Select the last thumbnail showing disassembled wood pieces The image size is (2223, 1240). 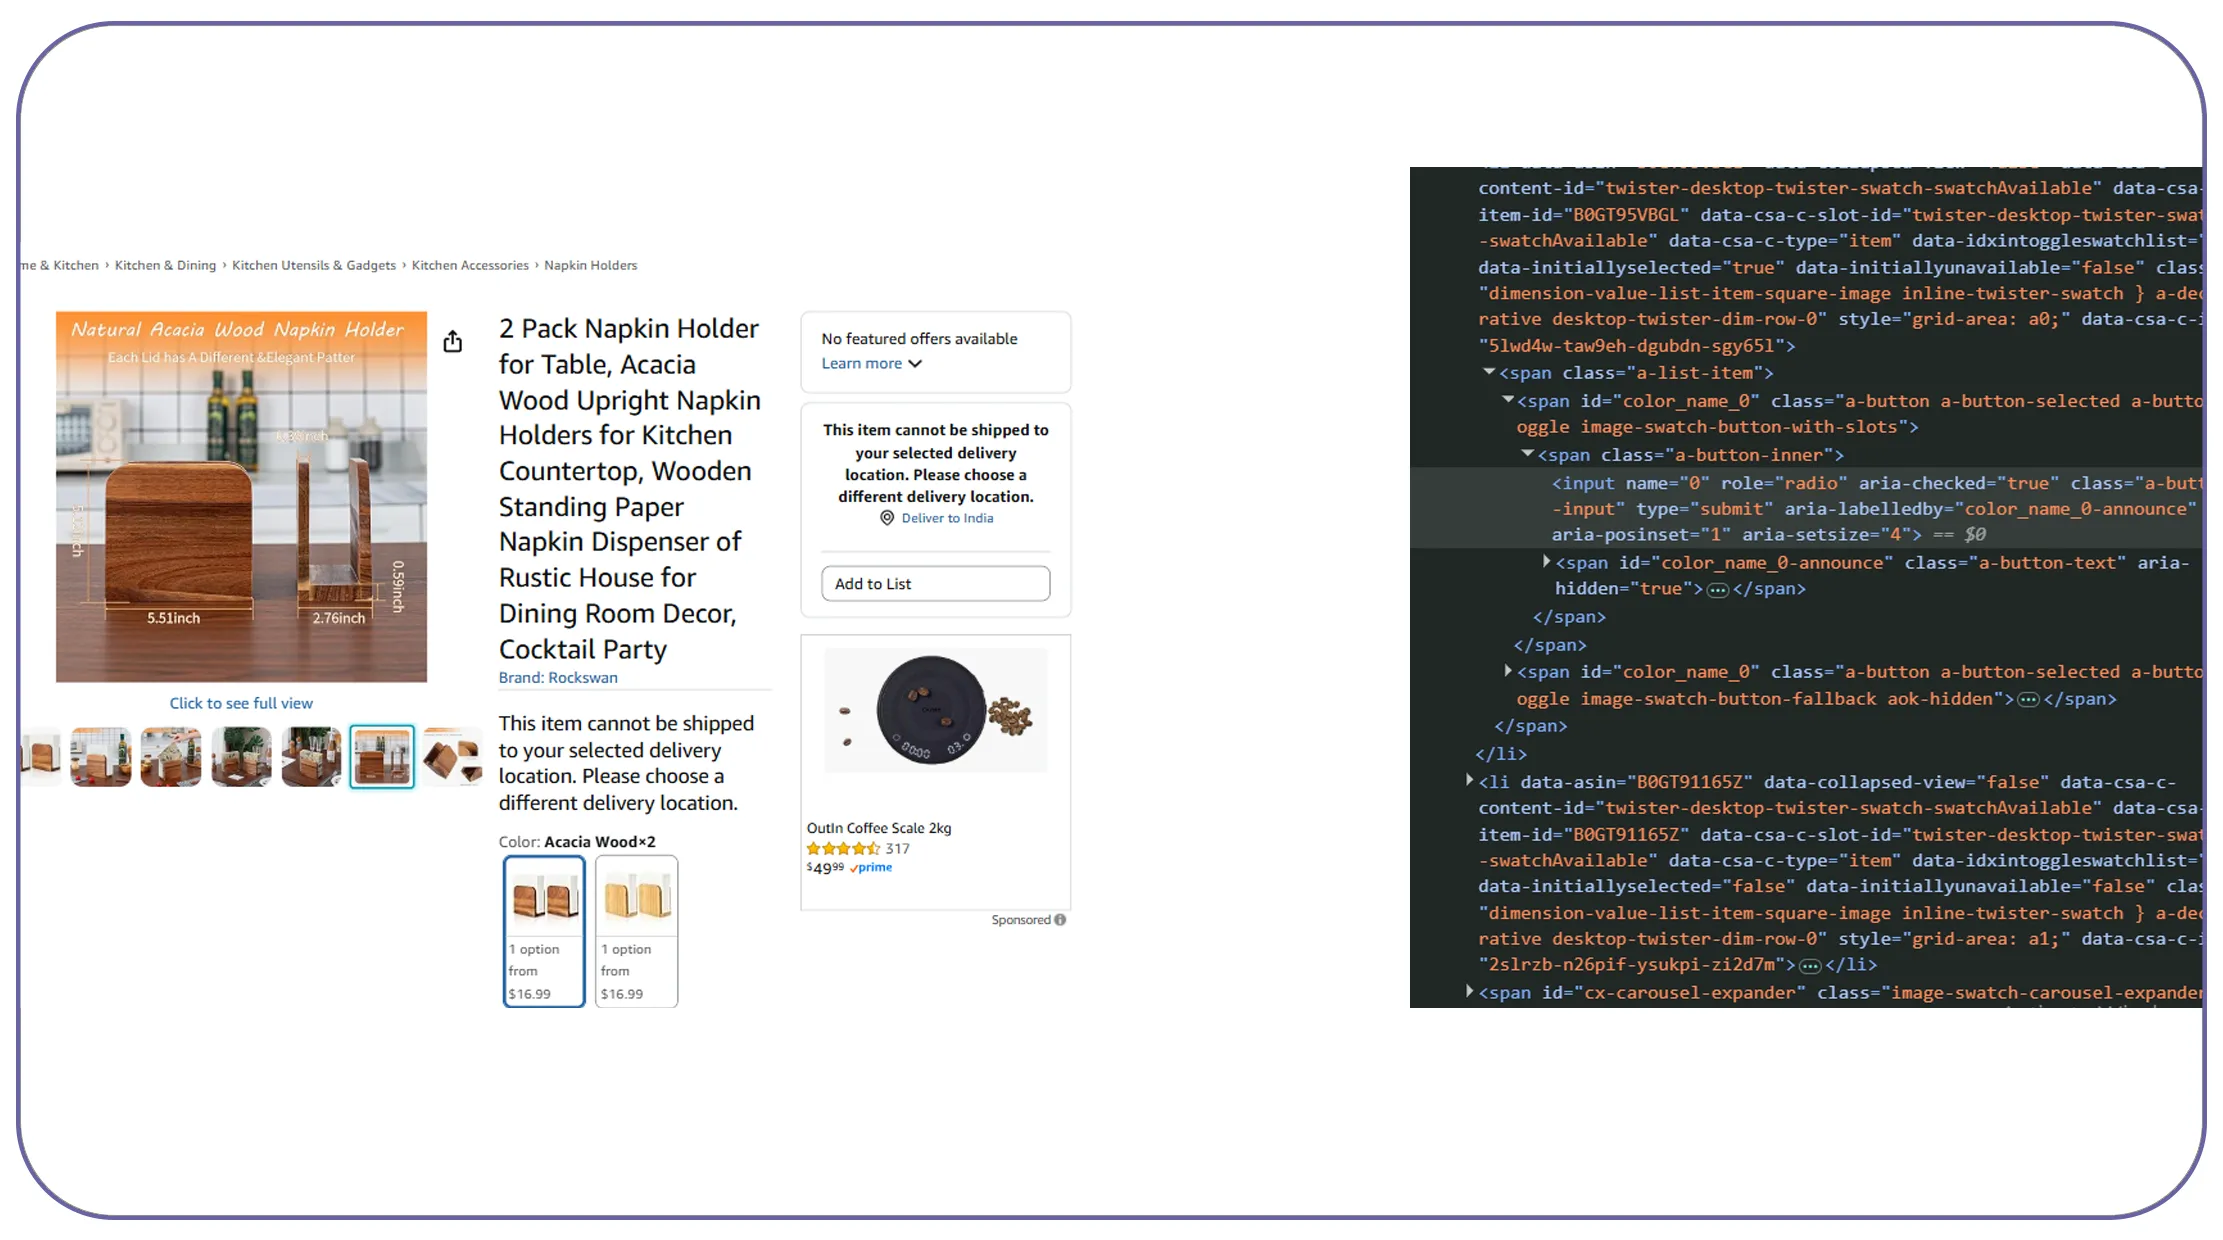(x=452, y=757)
